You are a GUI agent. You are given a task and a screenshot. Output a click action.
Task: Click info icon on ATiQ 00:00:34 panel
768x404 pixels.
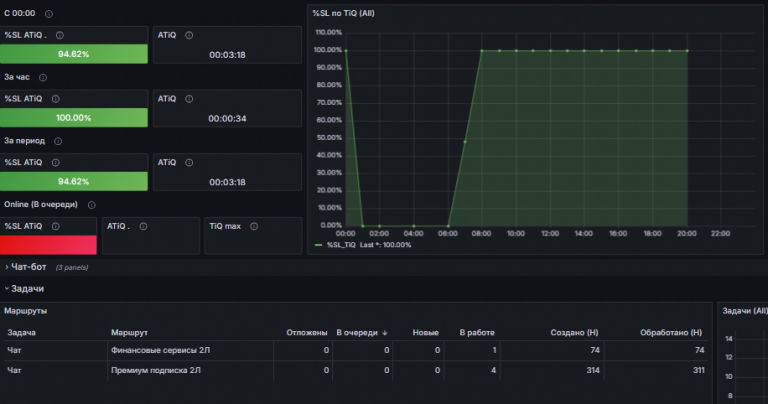point(189,99)
